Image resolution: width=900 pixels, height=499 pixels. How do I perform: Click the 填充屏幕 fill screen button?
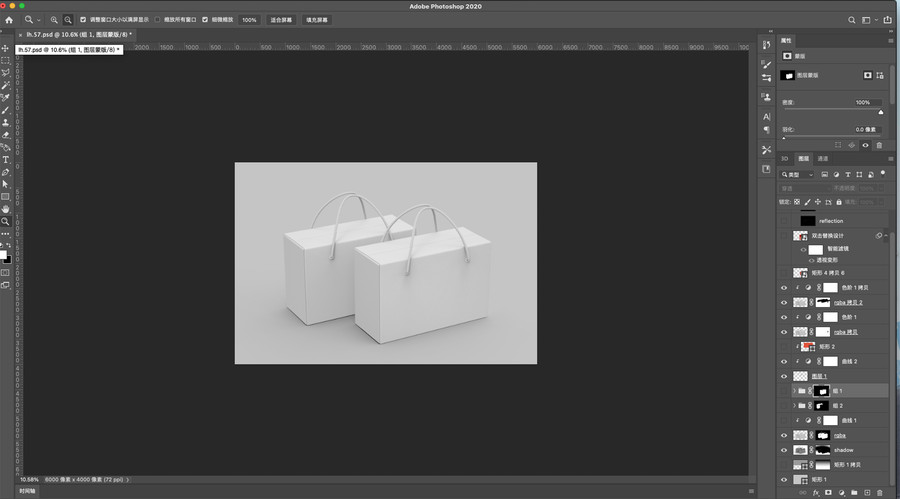coord(317,20)
